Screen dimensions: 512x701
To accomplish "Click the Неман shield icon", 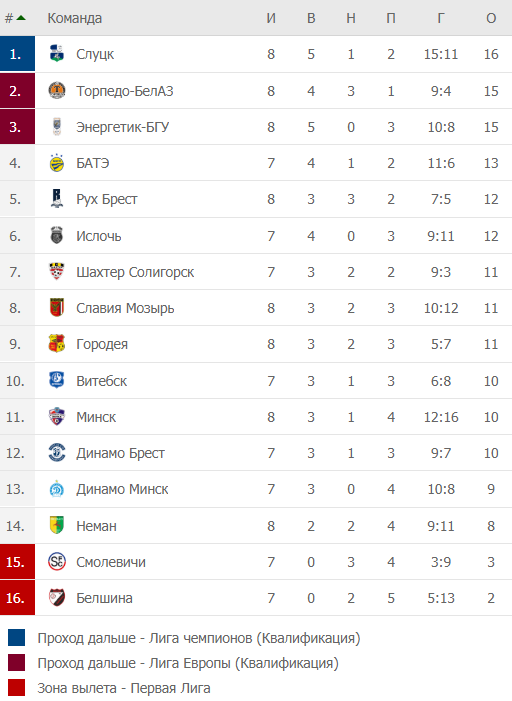I will point(57,526).
